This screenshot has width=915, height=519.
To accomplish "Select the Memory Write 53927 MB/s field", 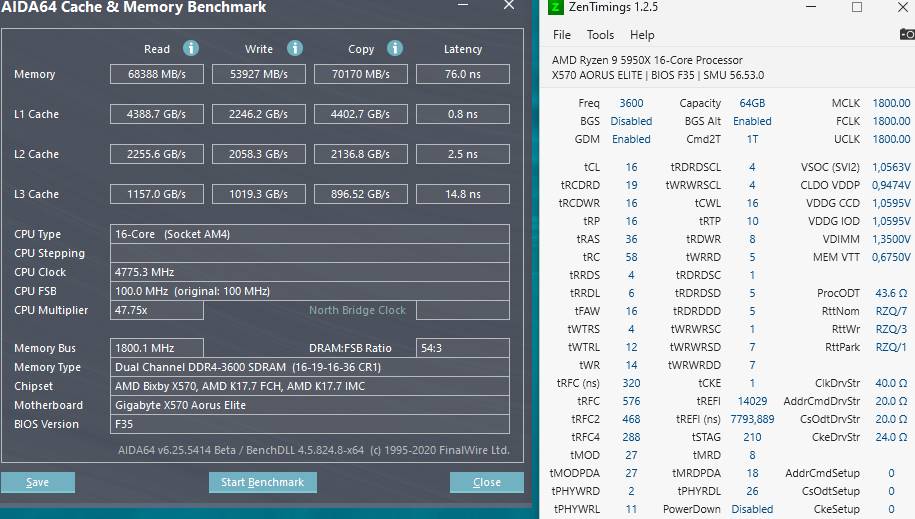I will [259, 74].
